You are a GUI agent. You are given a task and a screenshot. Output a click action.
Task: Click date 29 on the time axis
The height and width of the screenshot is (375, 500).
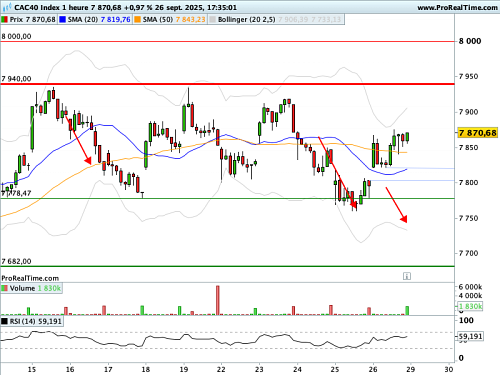[411, 369]
